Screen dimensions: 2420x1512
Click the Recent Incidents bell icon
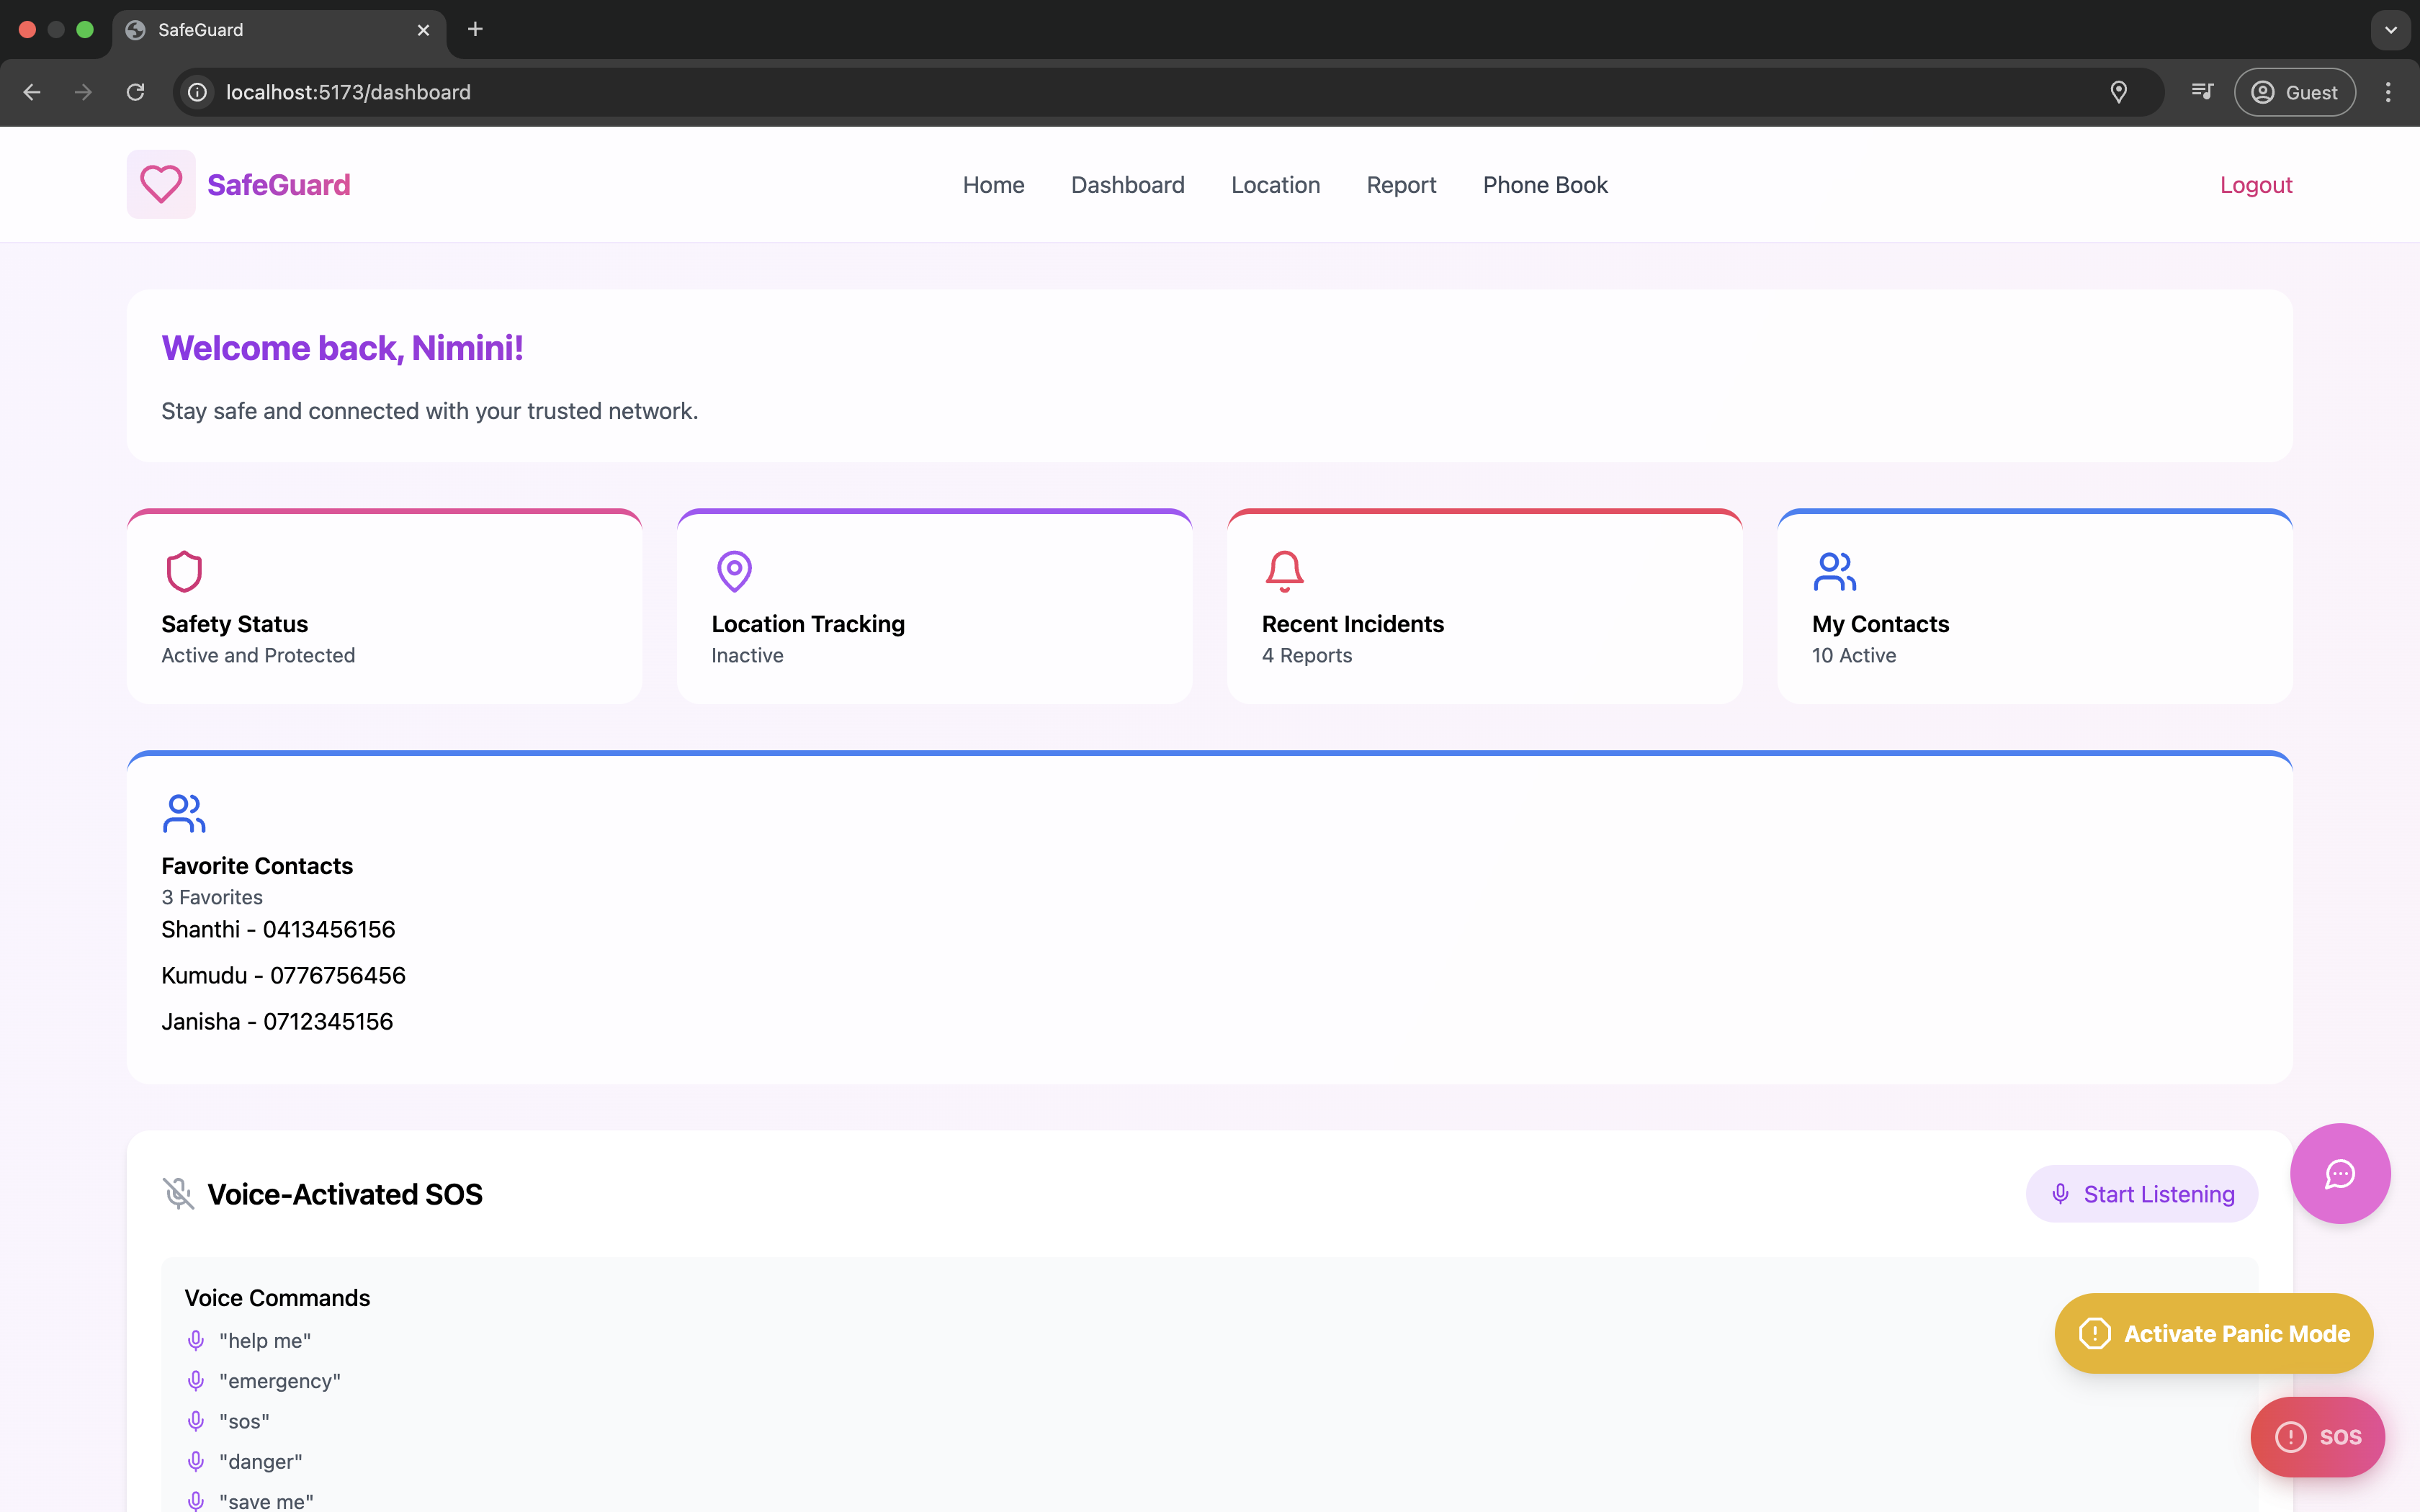pyautogui.click(x=1284, y=570)
